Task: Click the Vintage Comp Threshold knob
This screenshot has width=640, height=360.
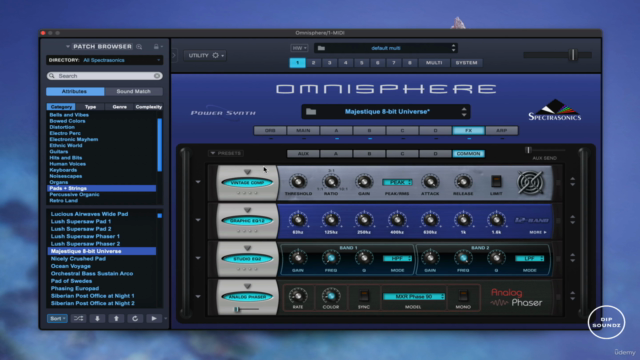Action: coord(298,182)
